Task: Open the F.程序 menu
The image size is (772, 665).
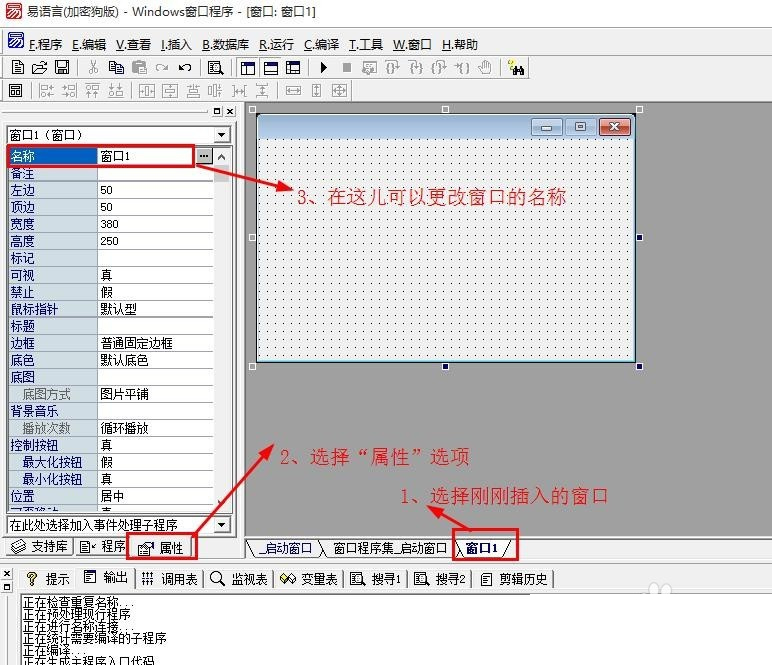Action: tap(45, 45)
